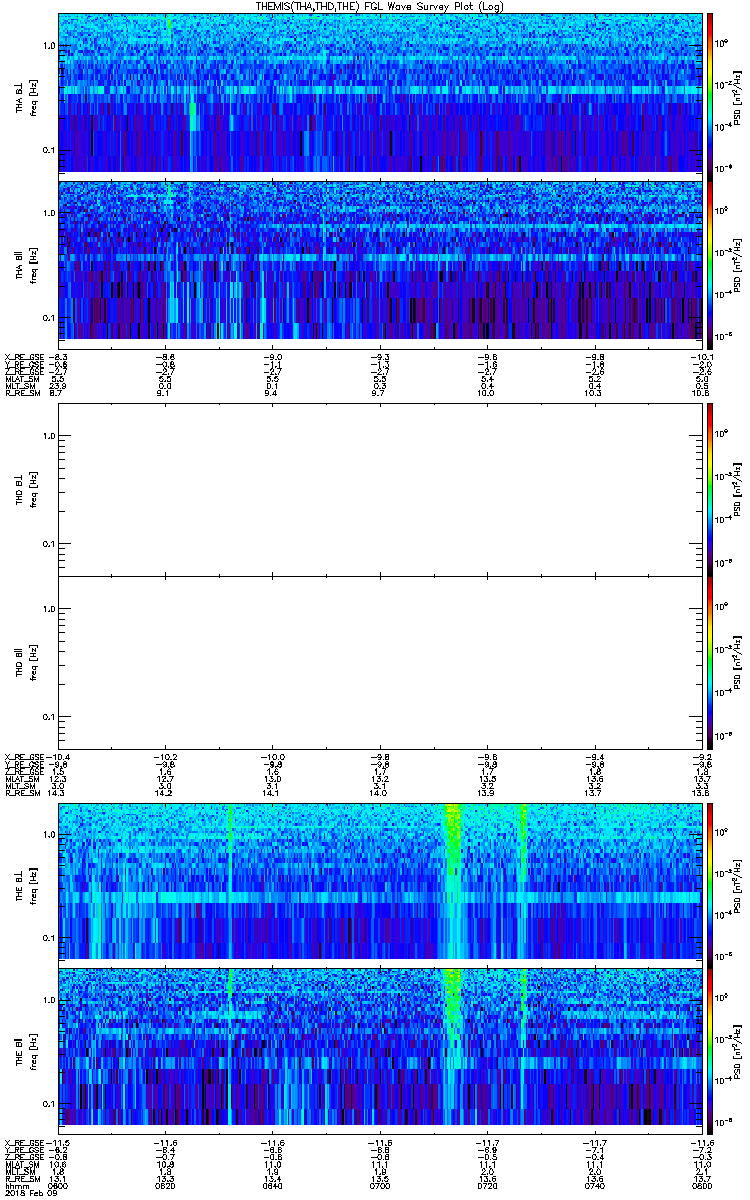Image resolution: width=750 pixels, height=1200 pixels.
Task: Click the 0800 time tick label
Action: [703, 1184]
